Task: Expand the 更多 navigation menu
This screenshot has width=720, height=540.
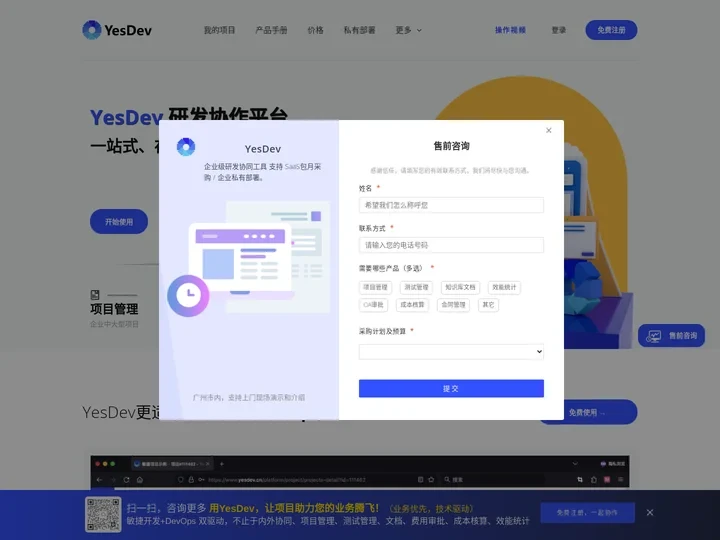Action: 408,30
